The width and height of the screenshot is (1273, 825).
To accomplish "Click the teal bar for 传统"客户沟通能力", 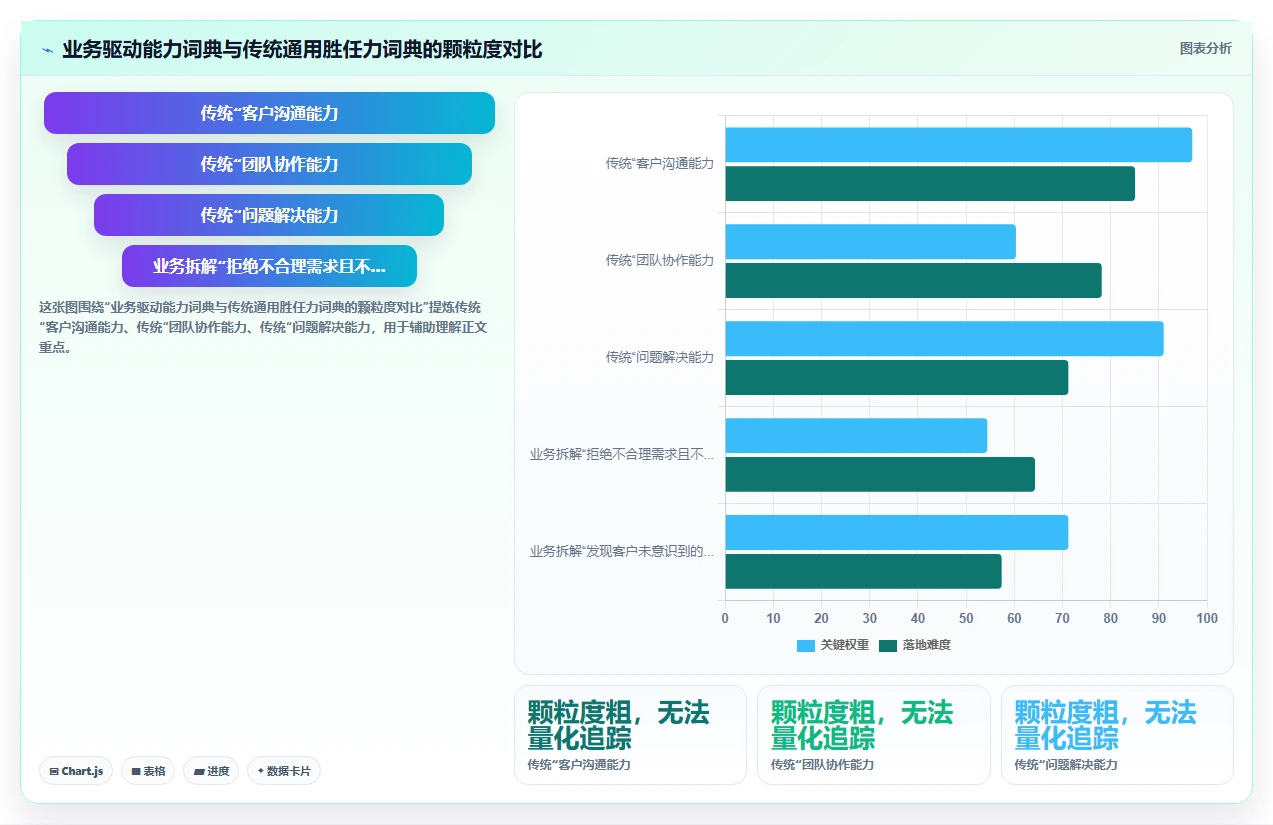I will 930,184.
